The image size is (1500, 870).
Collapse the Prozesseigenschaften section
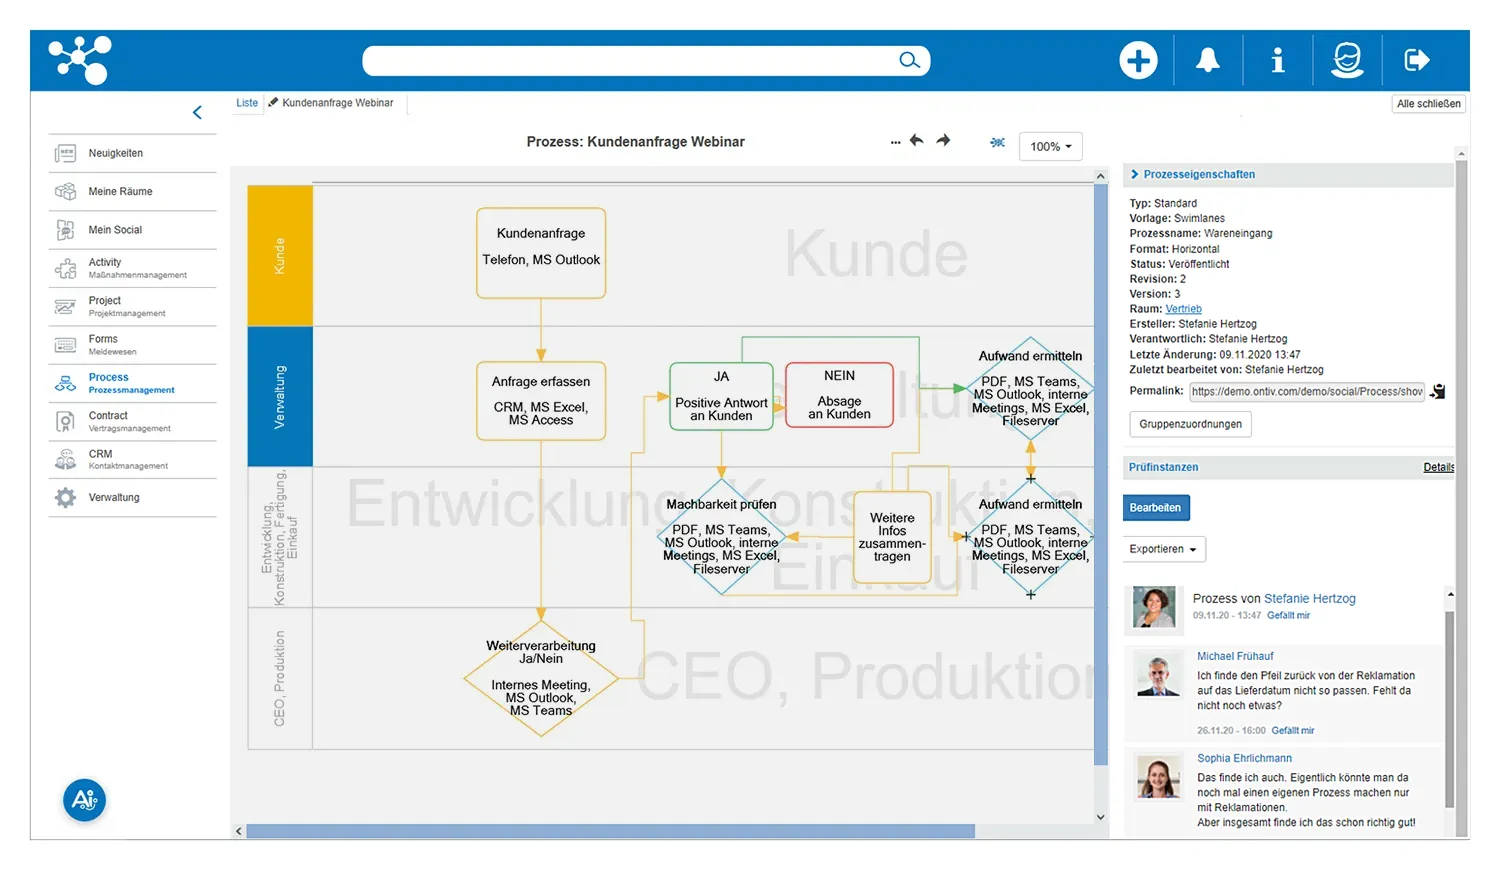pos(1135,174)
